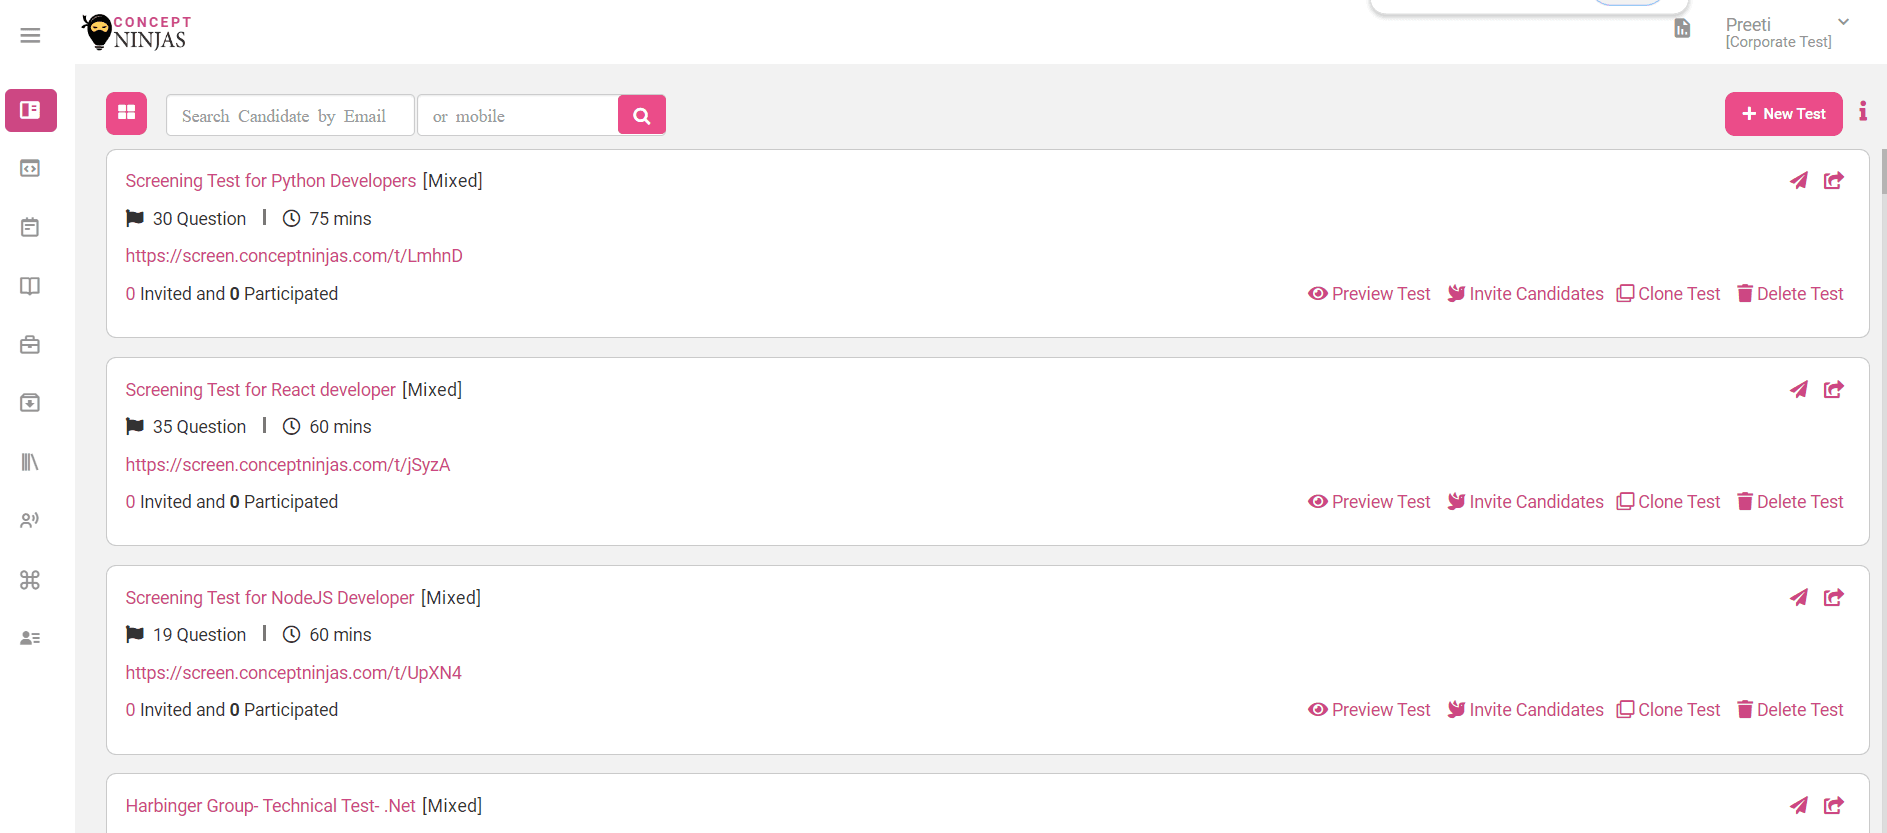The width and height of the screenshot is (1887, 833).
Task: Preview the Python Developers screening test
Action: click(x=1369, y=294)
